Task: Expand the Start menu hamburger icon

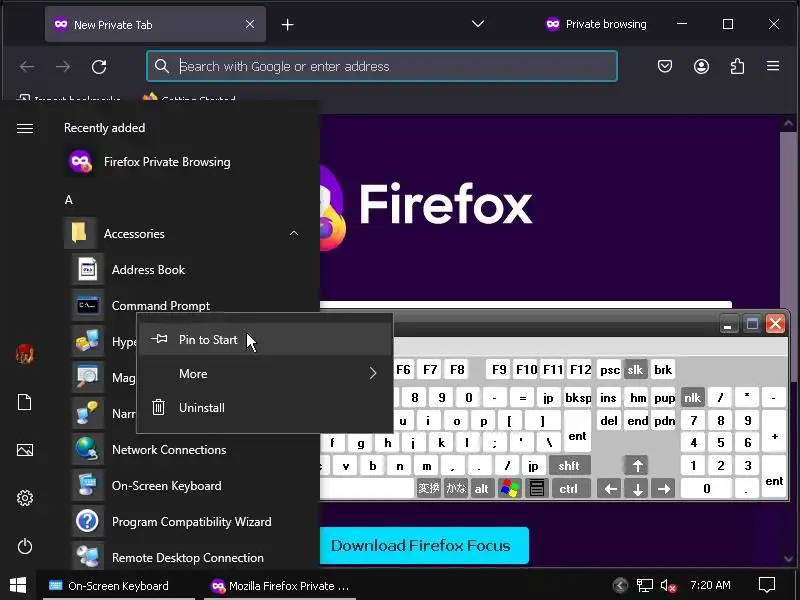Action: 25,128
